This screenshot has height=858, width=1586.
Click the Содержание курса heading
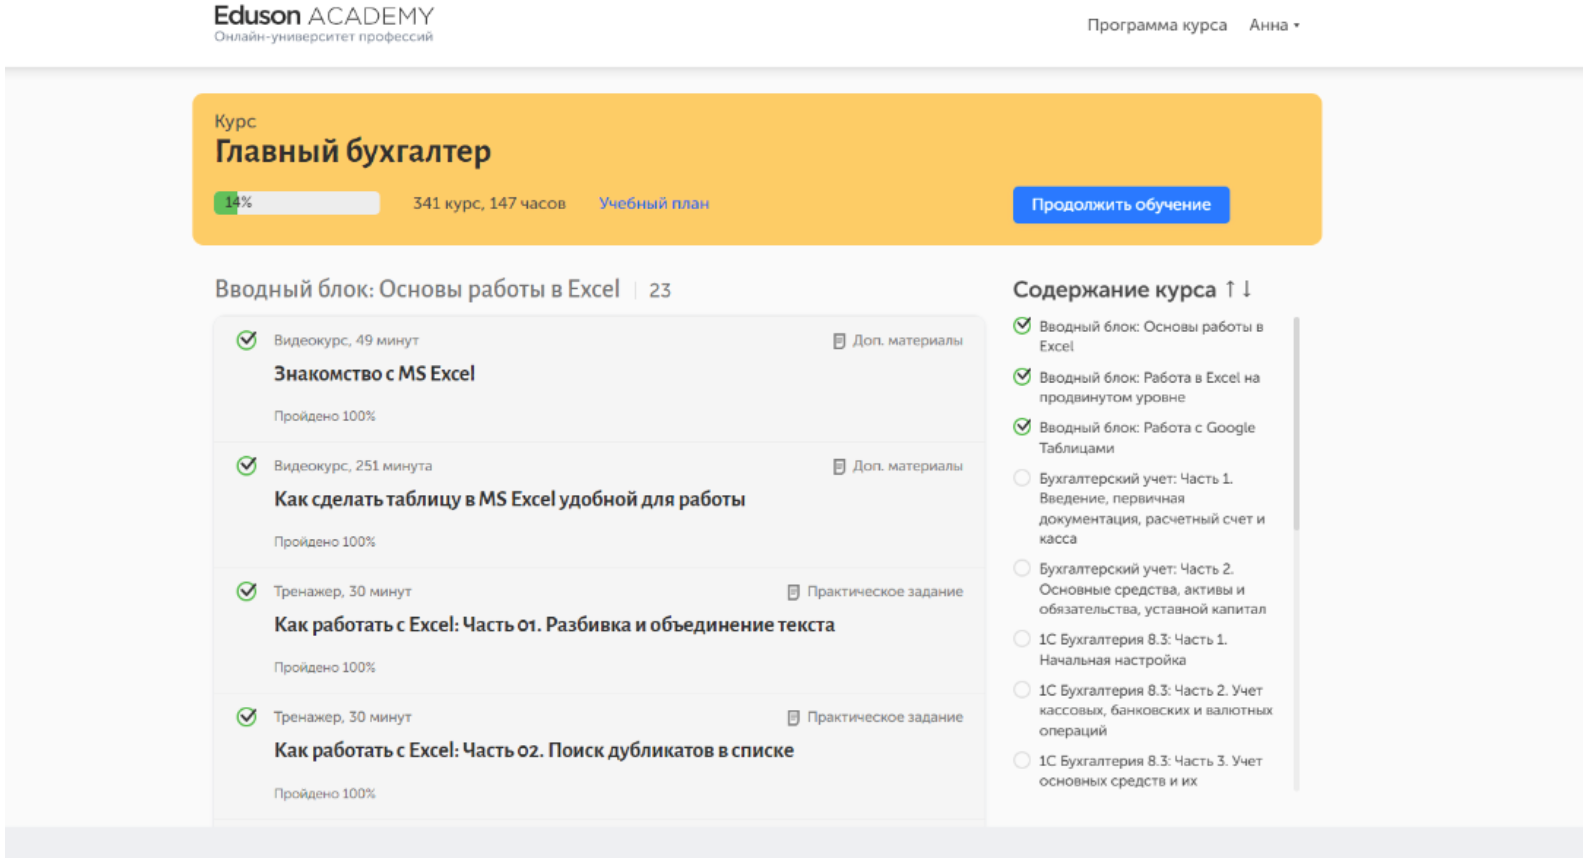click(x=1115, y=290)
